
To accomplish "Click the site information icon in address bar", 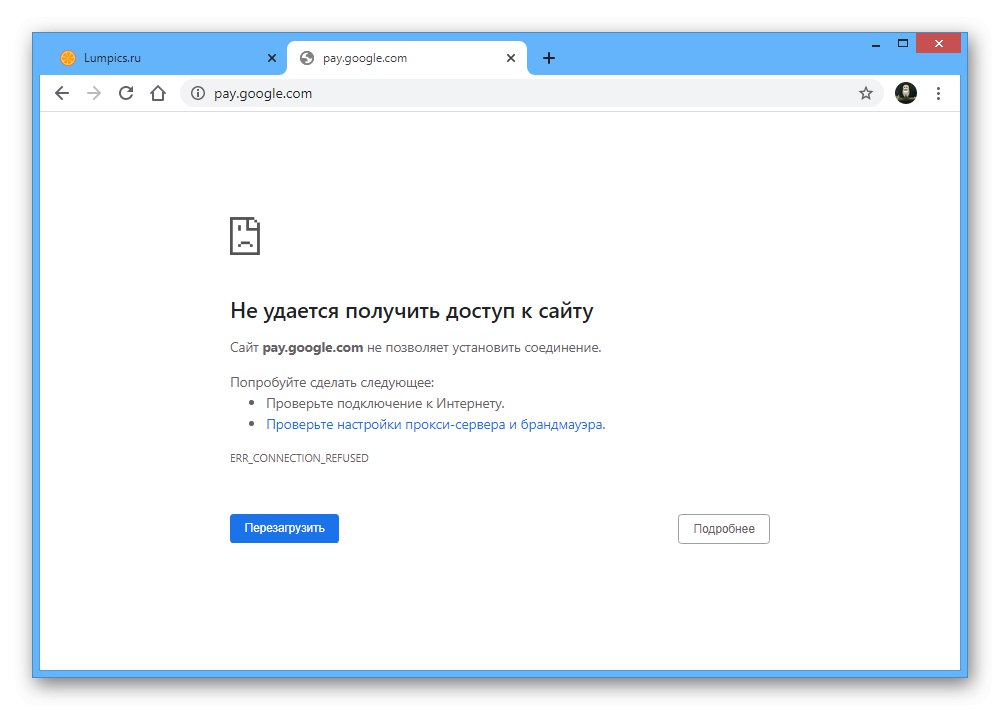I will coord(200,92).
